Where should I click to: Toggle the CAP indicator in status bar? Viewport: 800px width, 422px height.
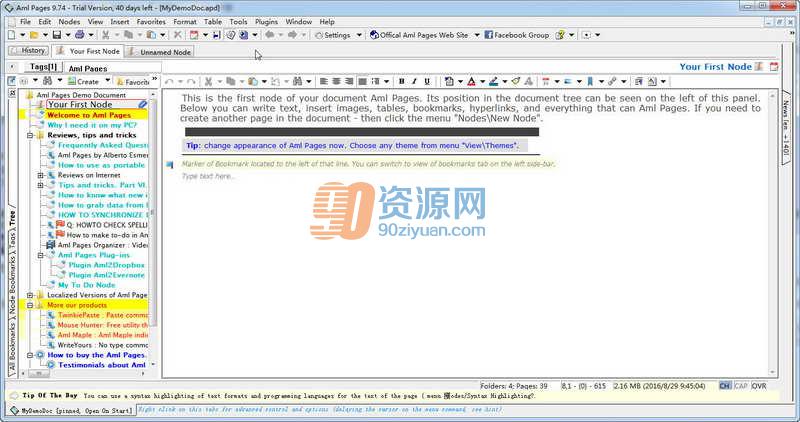(x=741, y=386)
